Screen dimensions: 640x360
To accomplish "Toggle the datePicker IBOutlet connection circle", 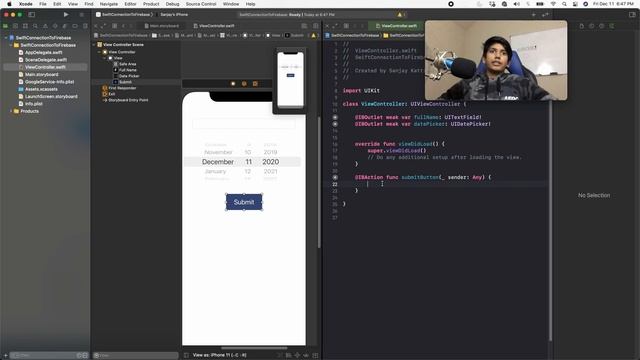I will click(x=335, y=124).
